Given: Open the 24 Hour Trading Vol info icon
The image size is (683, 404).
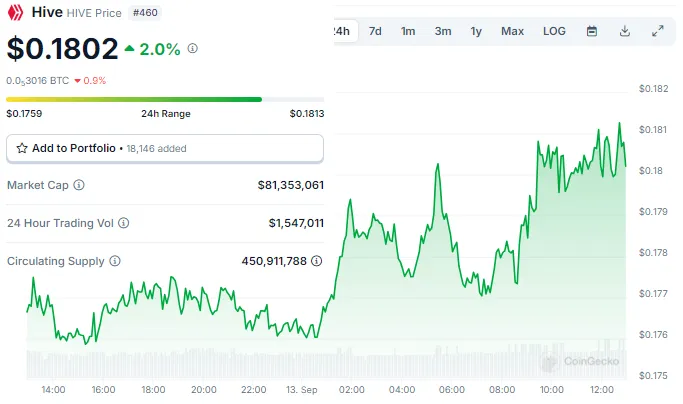Looking at the screenshot, I should 124,223.
